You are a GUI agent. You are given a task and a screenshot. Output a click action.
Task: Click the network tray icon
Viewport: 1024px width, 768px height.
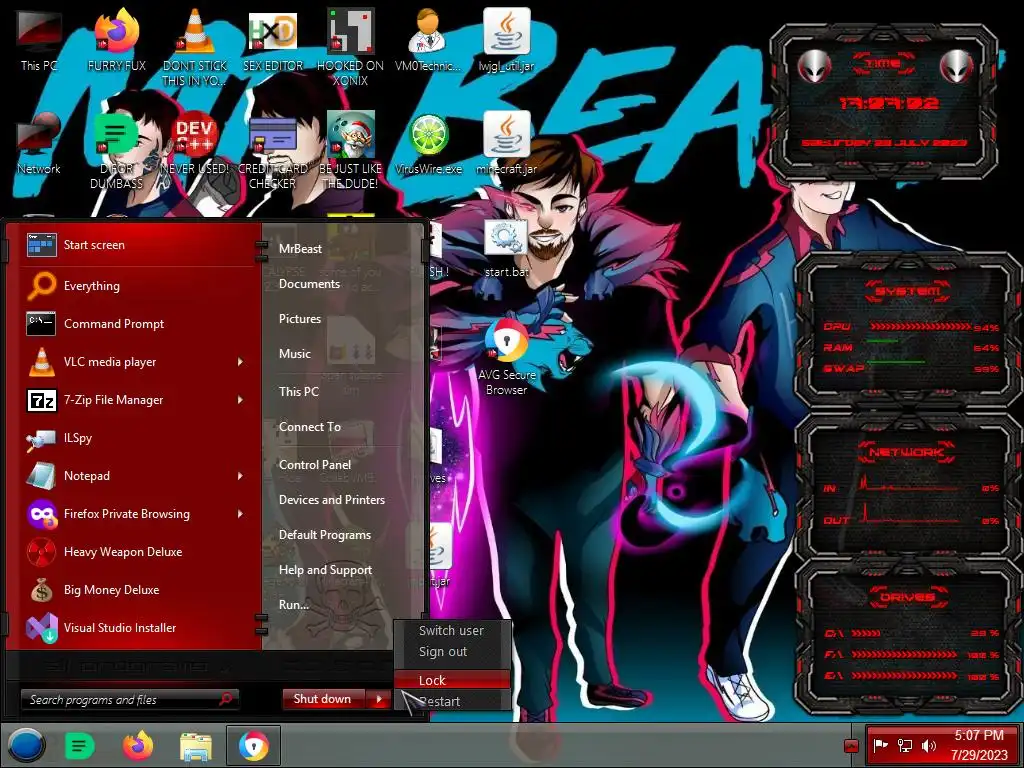(904, 745)
